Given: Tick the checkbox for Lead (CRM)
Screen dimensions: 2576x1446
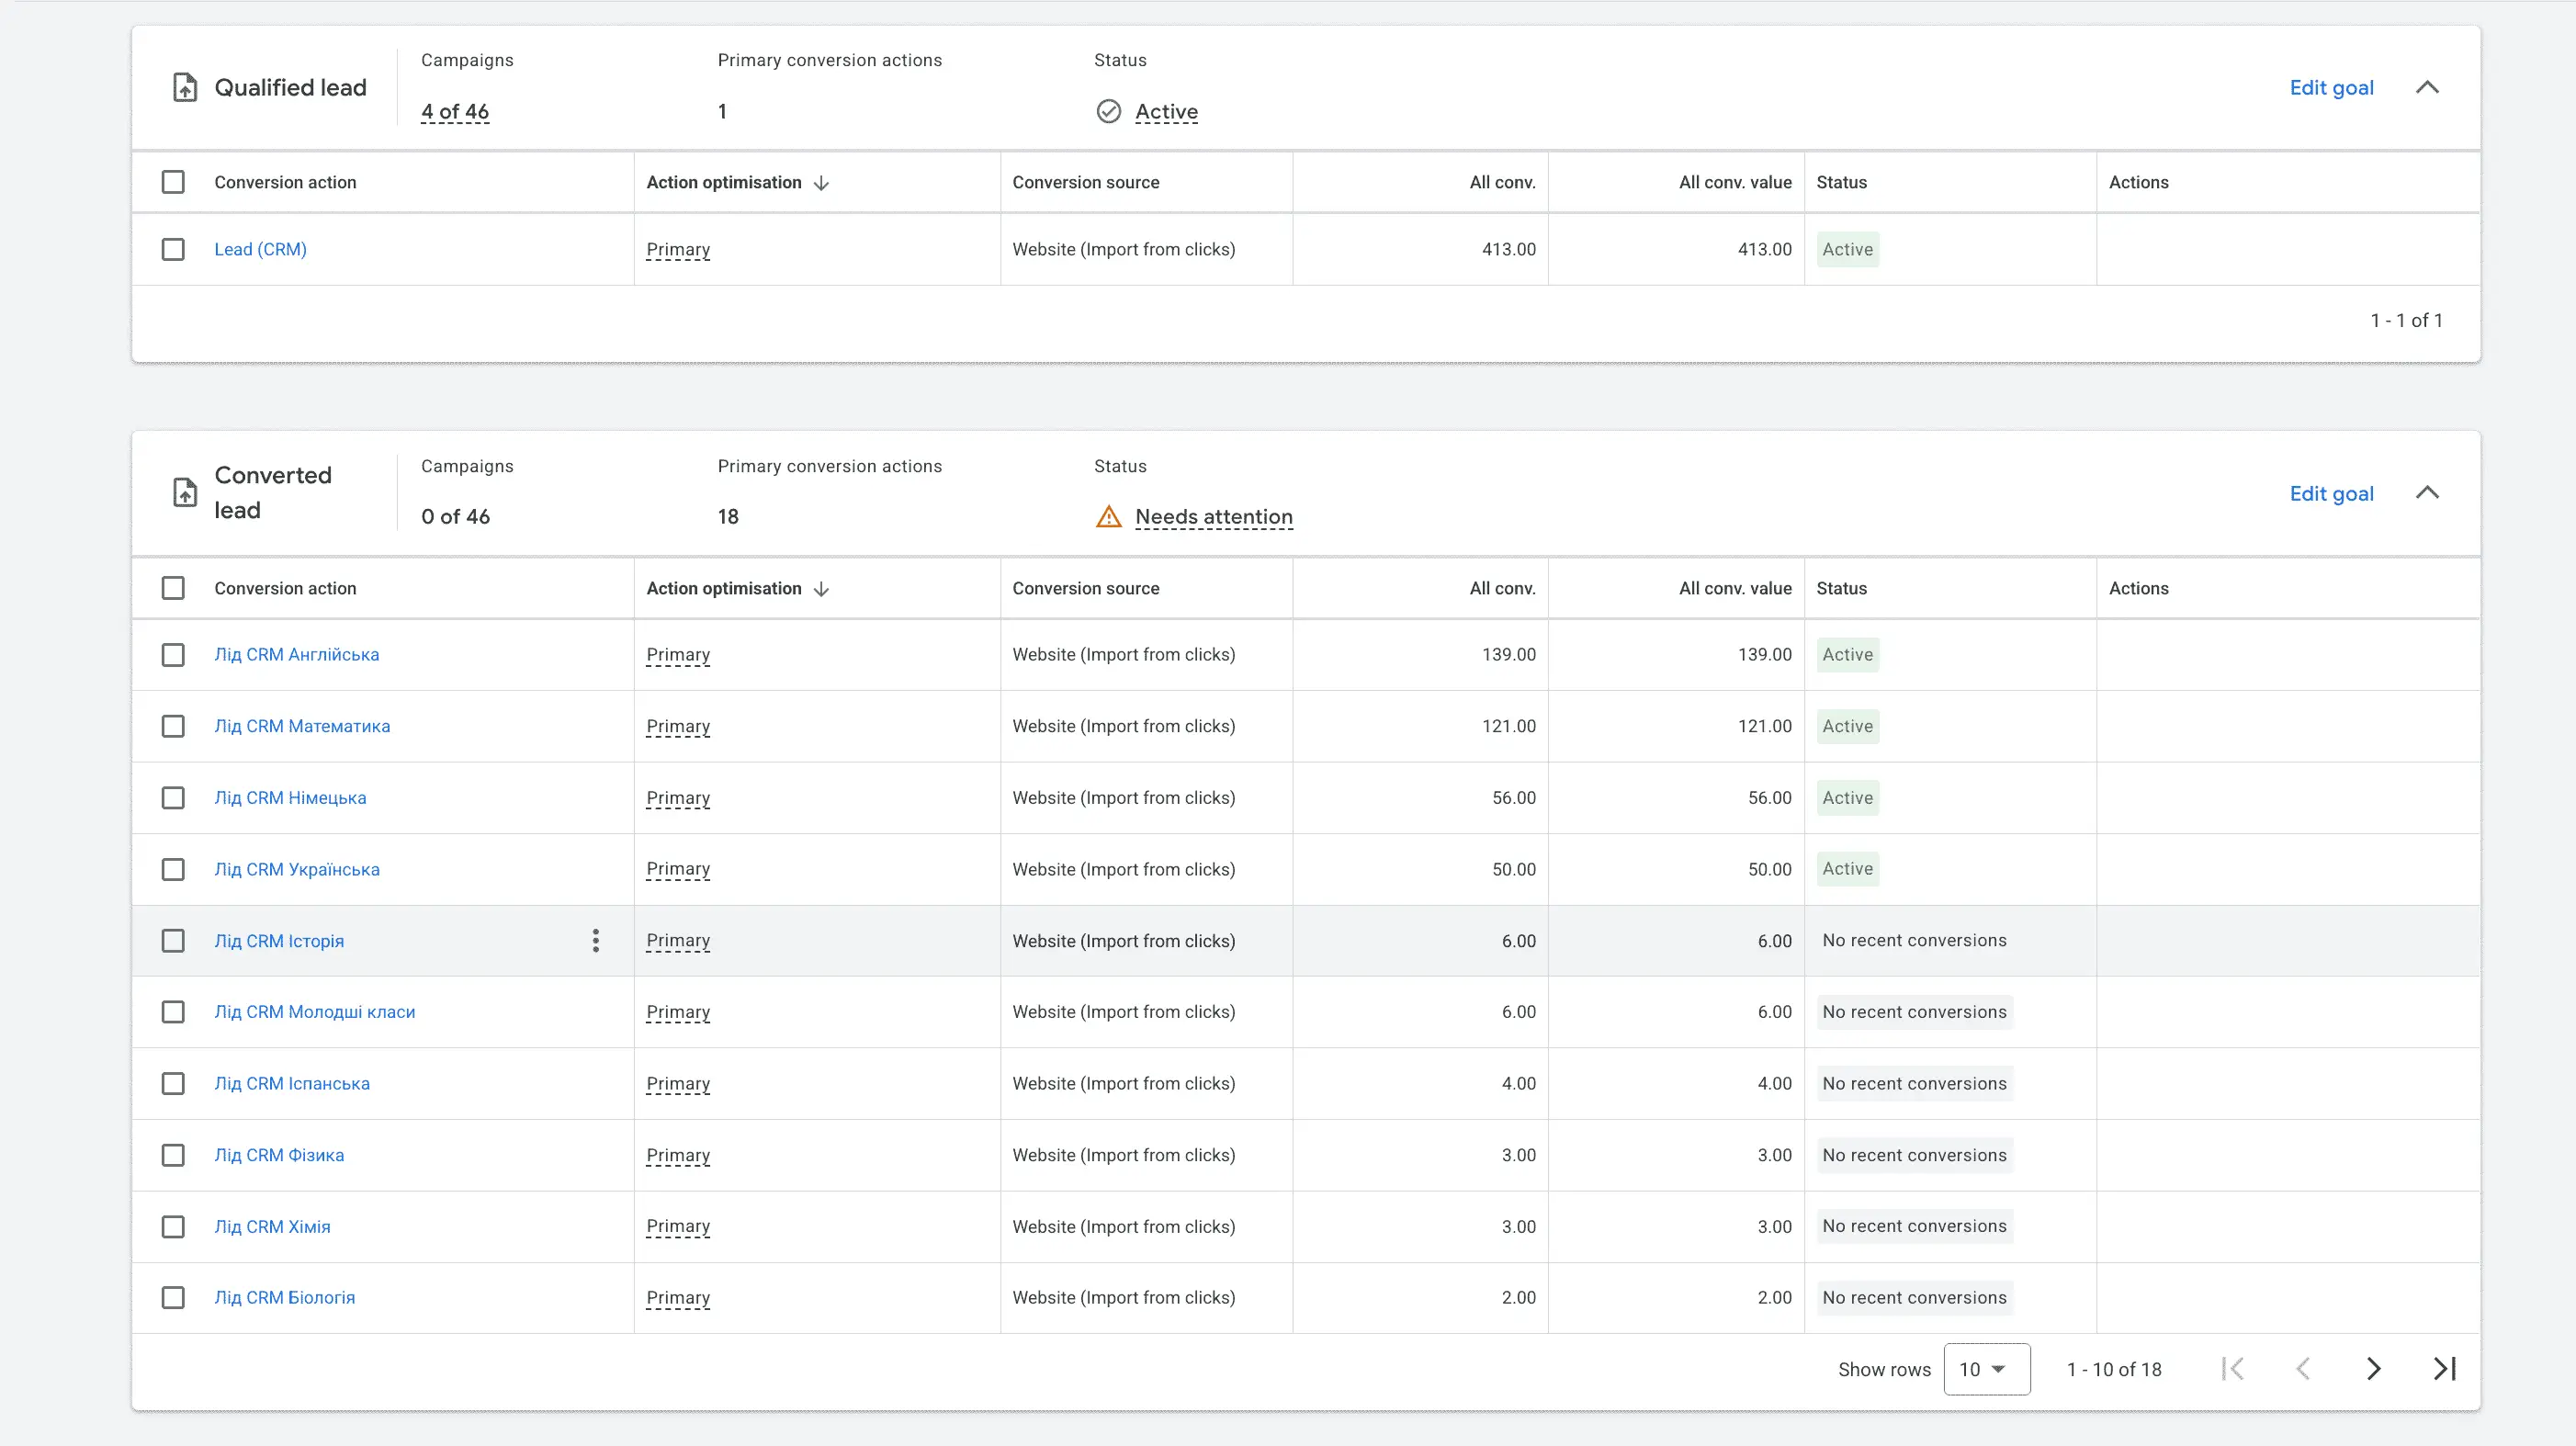Looking at the screenshot, I should coord(173,249).
